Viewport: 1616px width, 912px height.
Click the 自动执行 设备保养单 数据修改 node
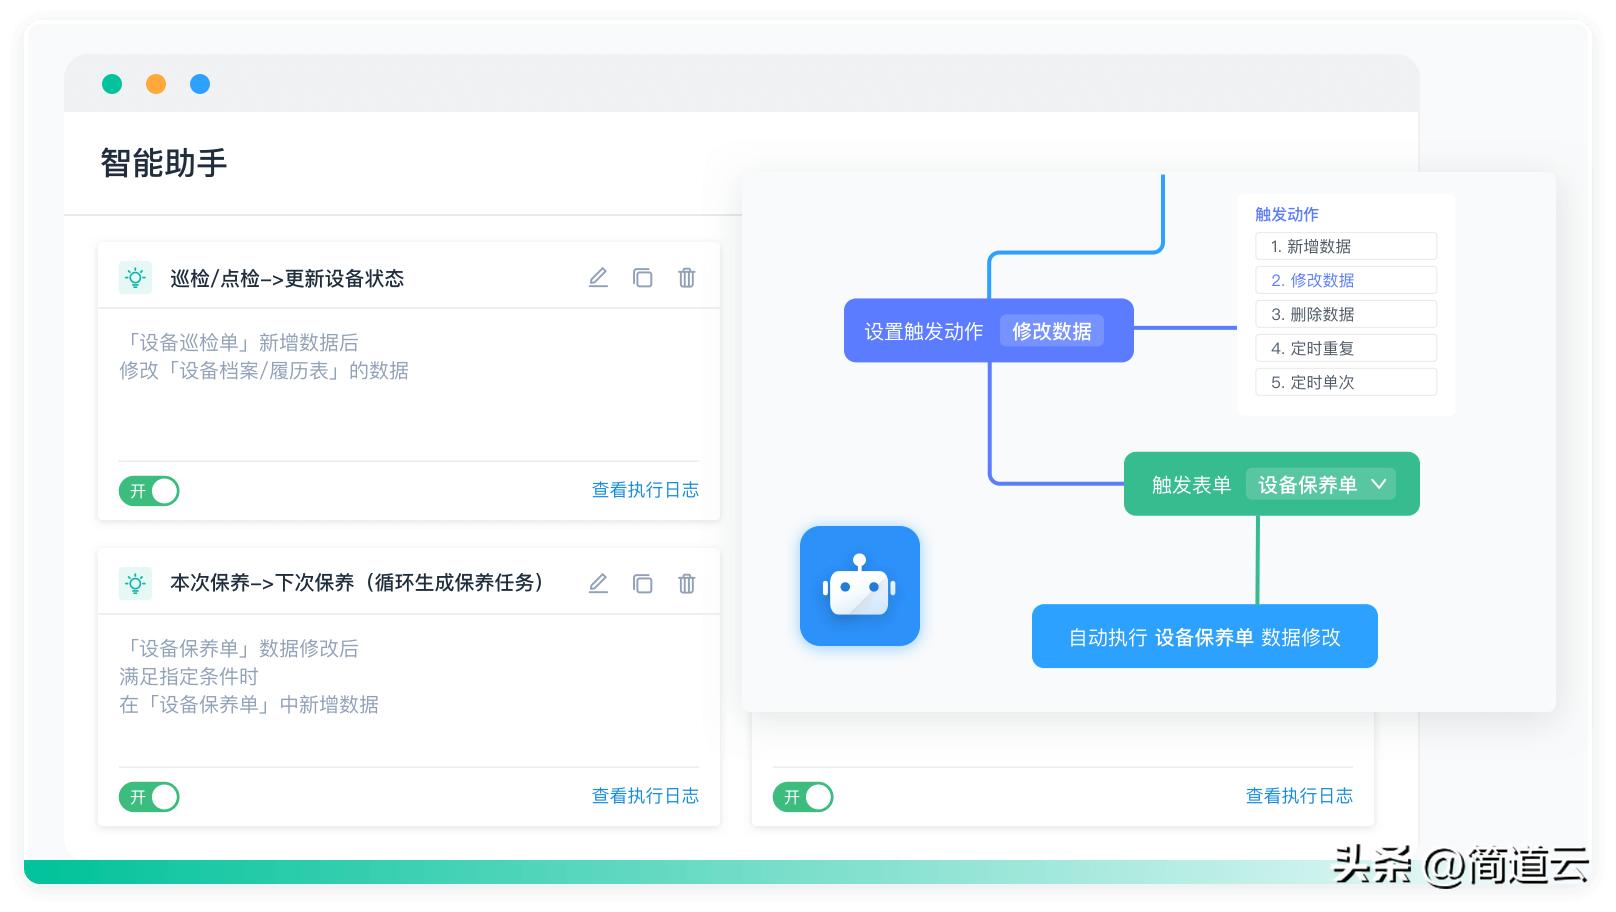click(x=1204, y=637)
